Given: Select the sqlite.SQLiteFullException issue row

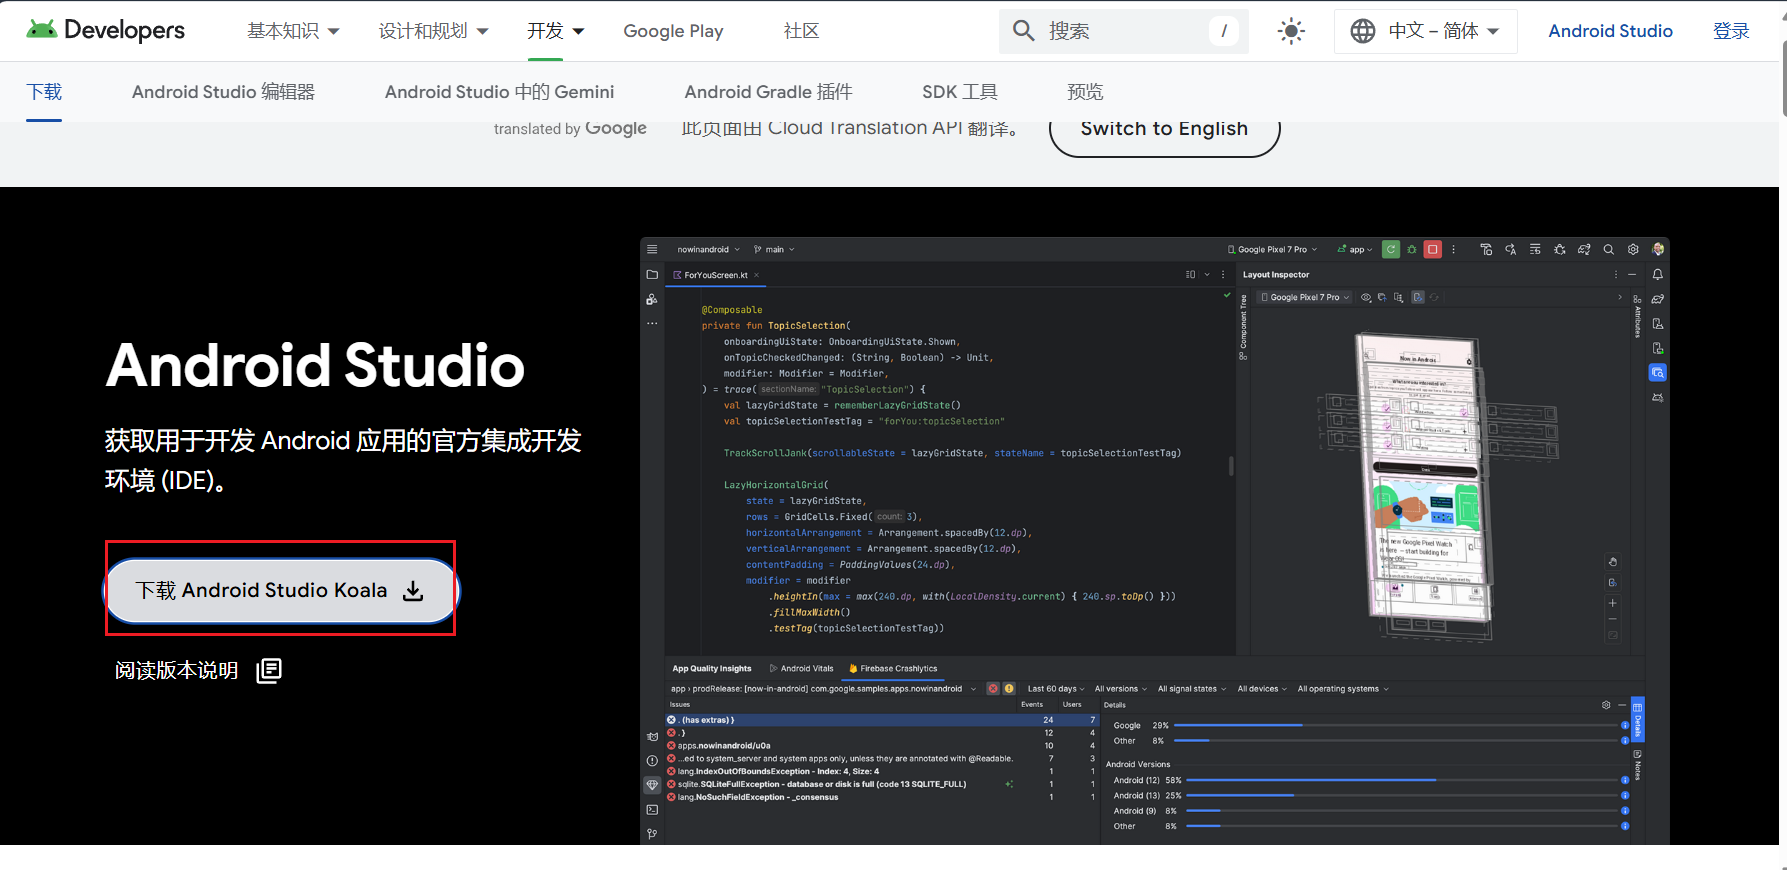Looking at the screenshot, I should (882, 784).
